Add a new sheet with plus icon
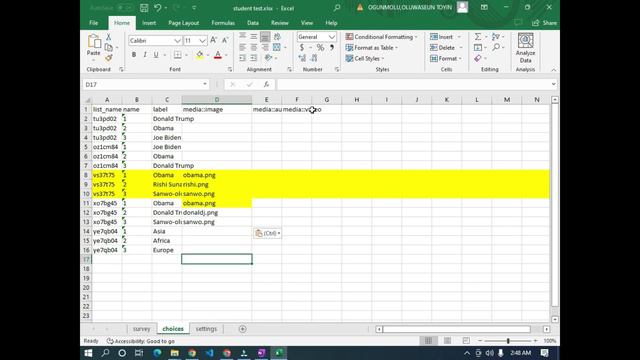The height and width of the screenshot is (360, 640). [x=242, y=329]
